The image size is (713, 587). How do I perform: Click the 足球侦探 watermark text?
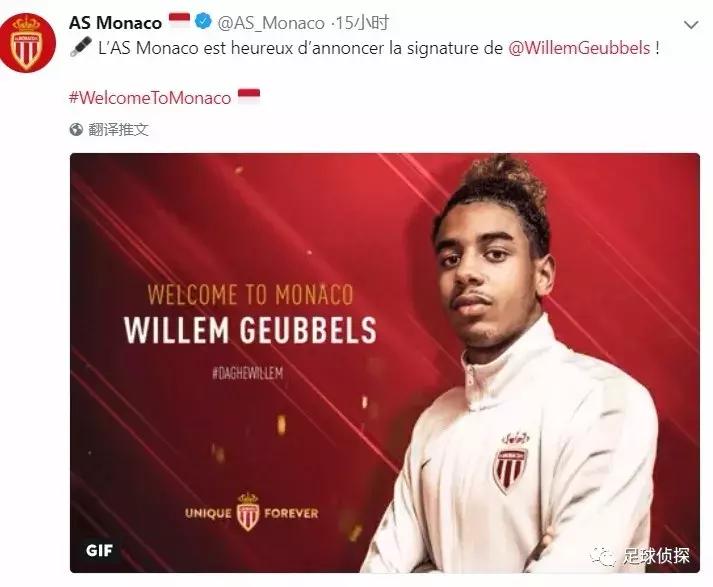click(656, 556)
